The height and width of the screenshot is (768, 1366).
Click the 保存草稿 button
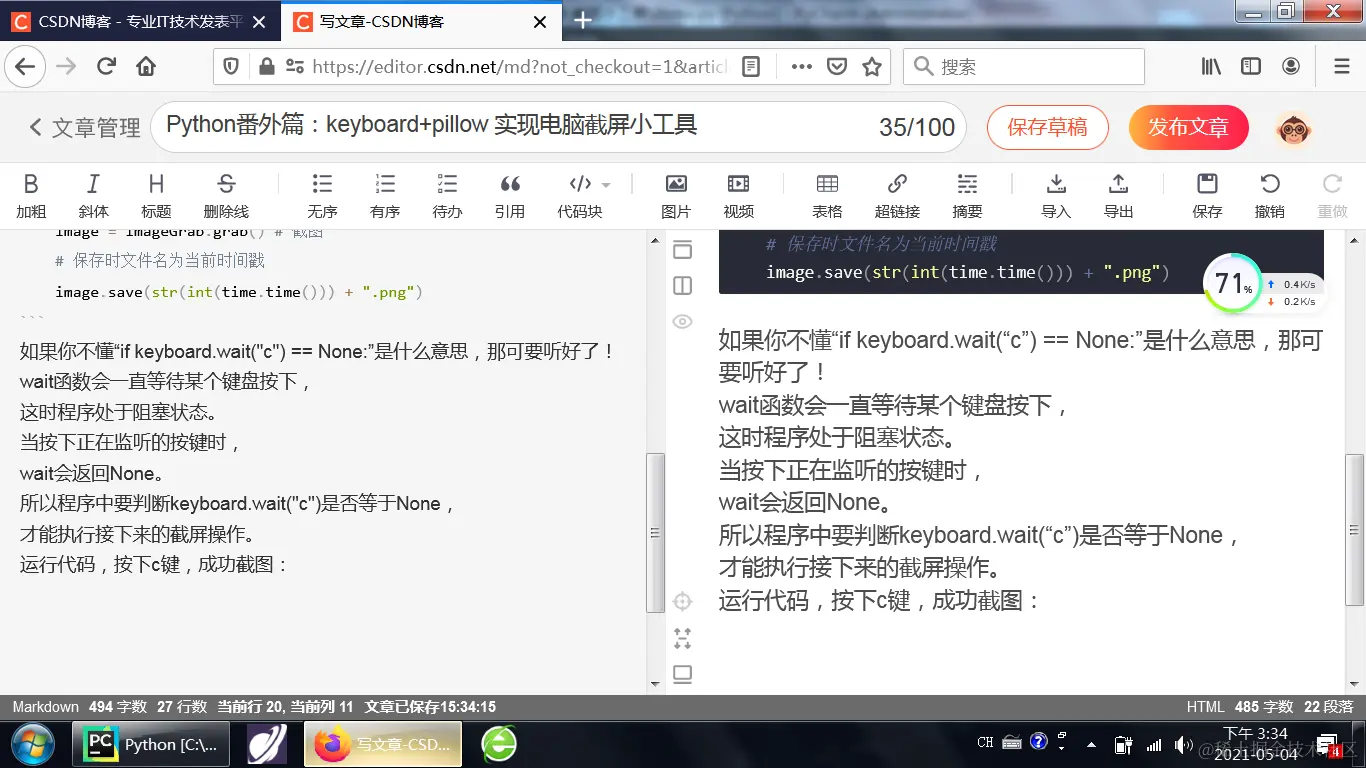point(1047,127)
